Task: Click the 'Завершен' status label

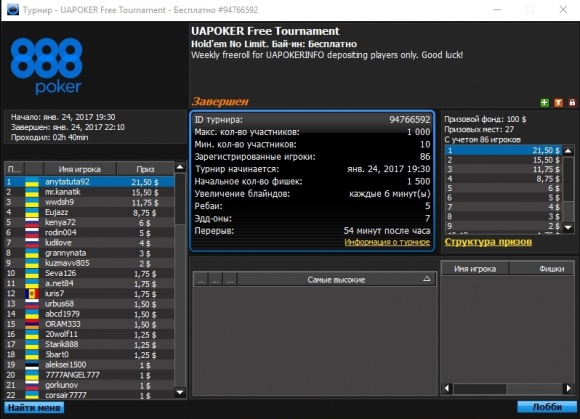Action: [220, 101]
